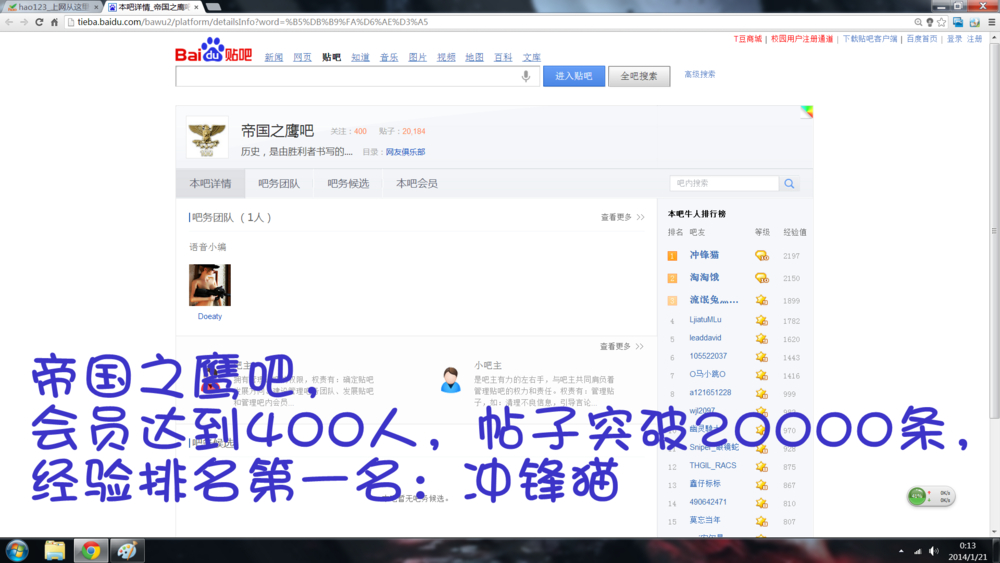Screen dimensions: 1000x563
Task: Click the browser forward arrow
Action: (x=24, y=22)
